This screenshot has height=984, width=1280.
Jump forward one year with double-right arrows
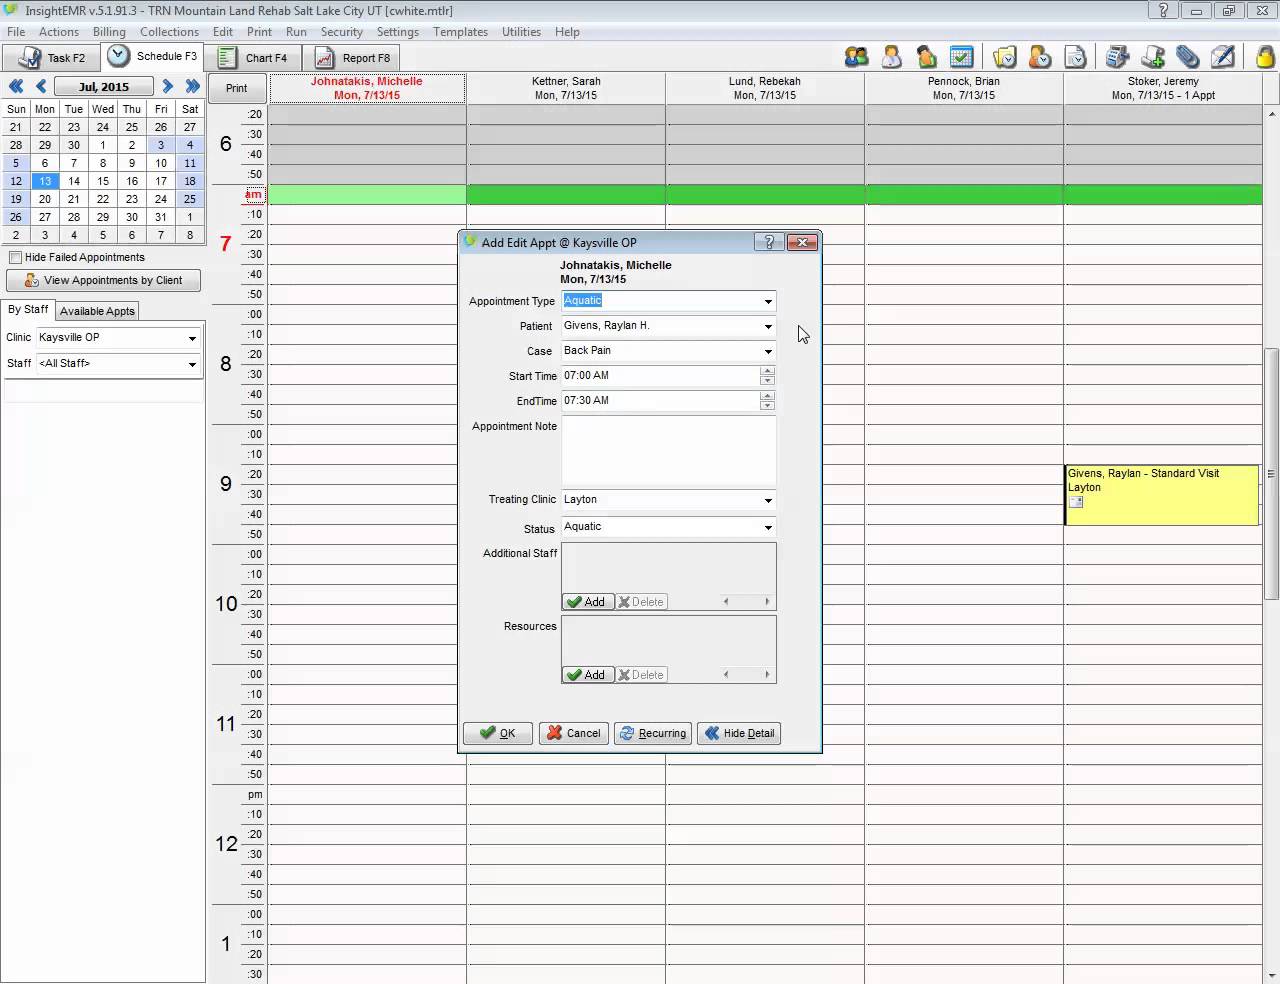(192, 87)
